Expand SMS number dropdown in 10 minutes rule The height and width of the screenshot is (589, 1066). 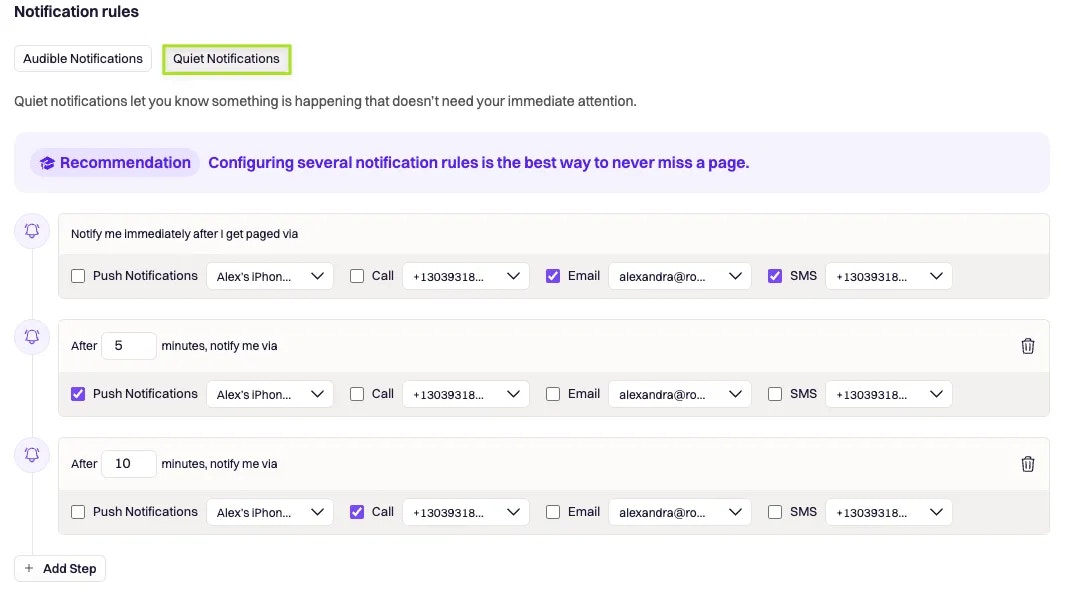(889, 512)
